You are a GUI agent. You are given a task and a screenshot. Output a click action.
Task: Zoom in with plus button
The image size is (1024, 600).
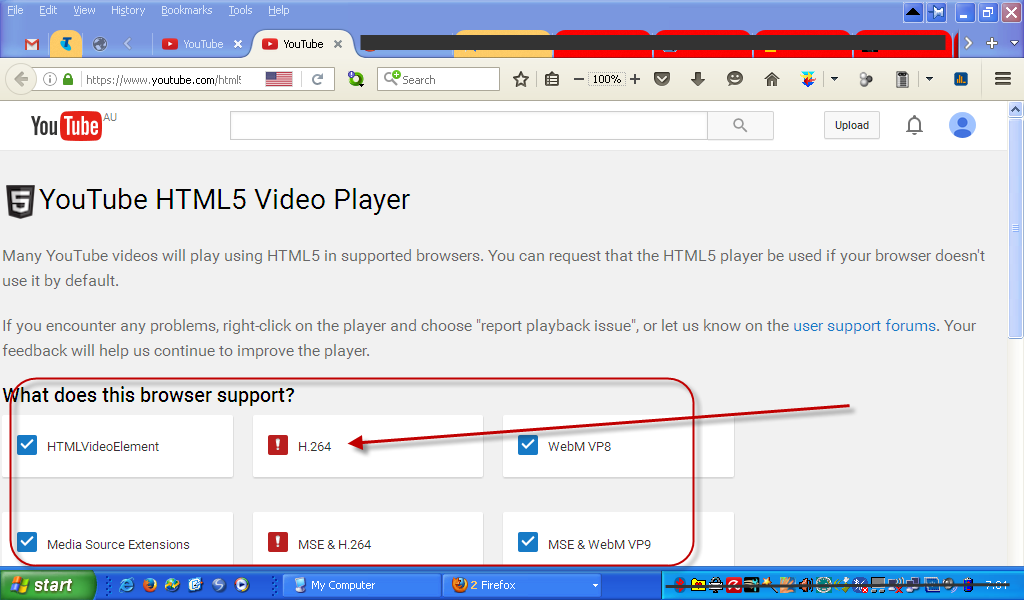tap(635, 80)
